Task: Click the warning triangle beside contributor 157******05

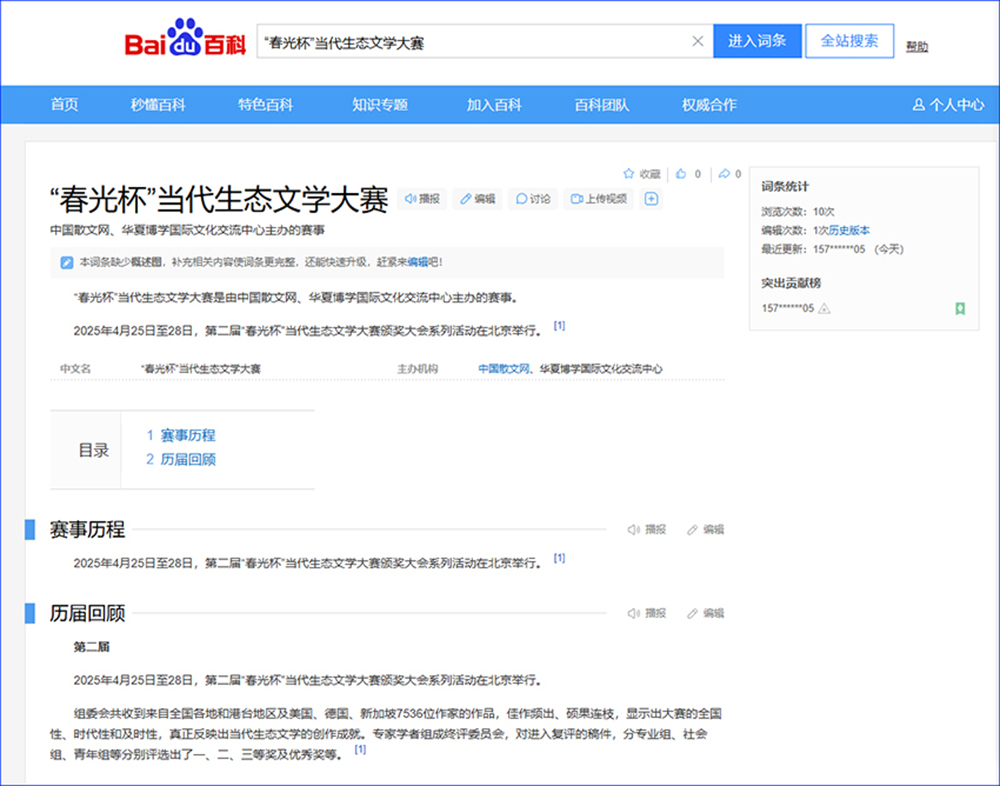Action: pyautogui.click(x=825, y=309)
